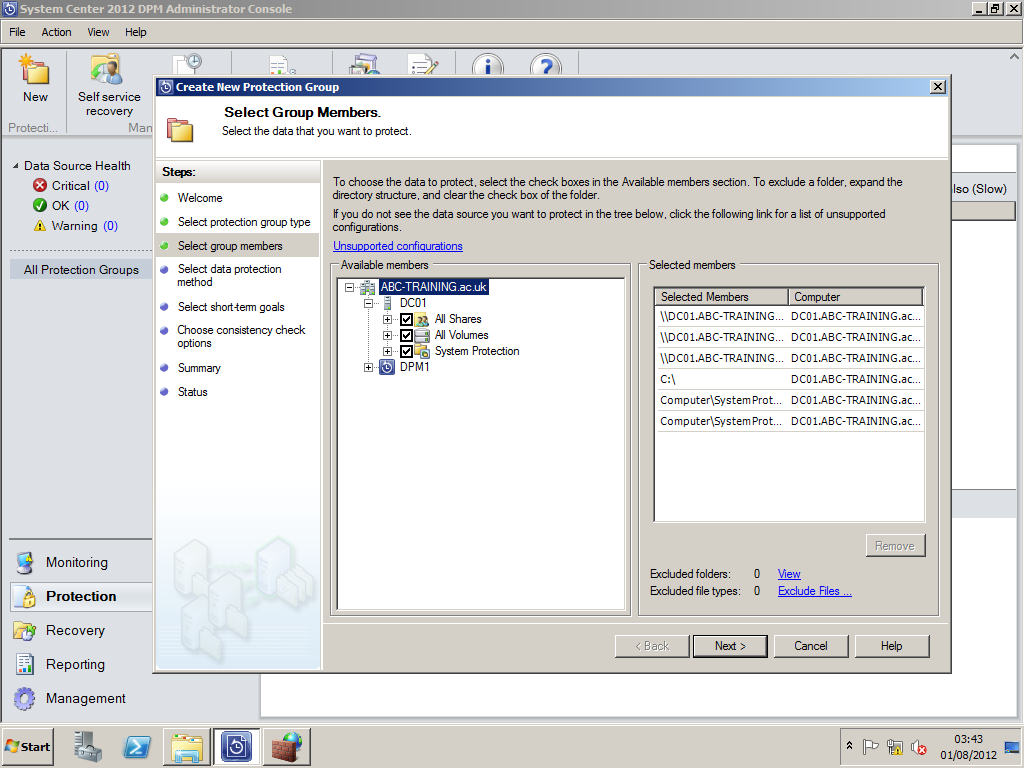Click the Choose consistency check options step
The height and width of the screenshot is (768, 1024).
241,337
